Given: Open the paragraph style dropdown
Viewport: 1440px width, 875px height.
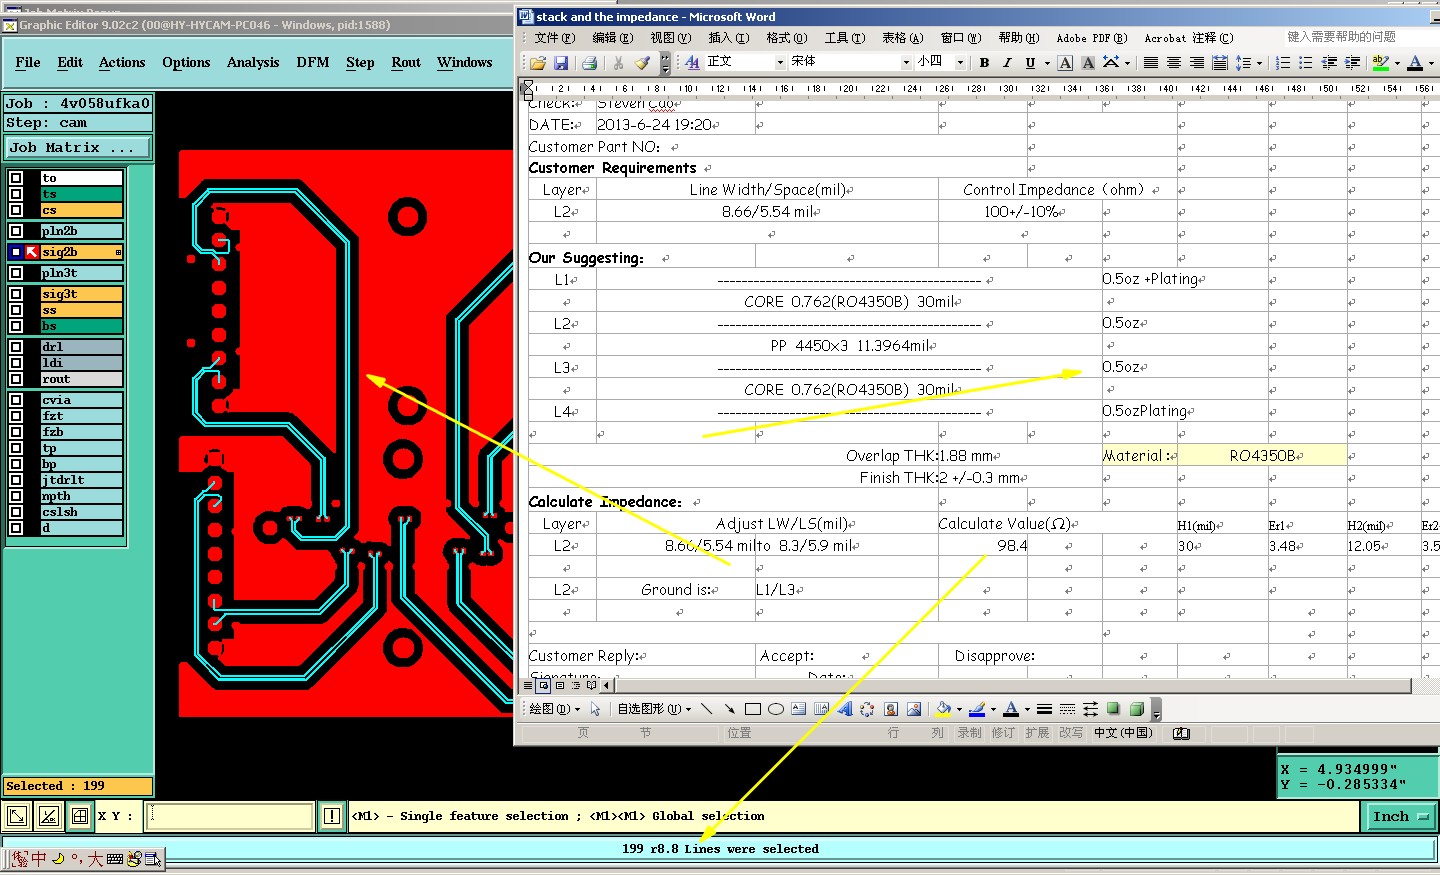Looking at the screenshot, I should click(780, 63).
